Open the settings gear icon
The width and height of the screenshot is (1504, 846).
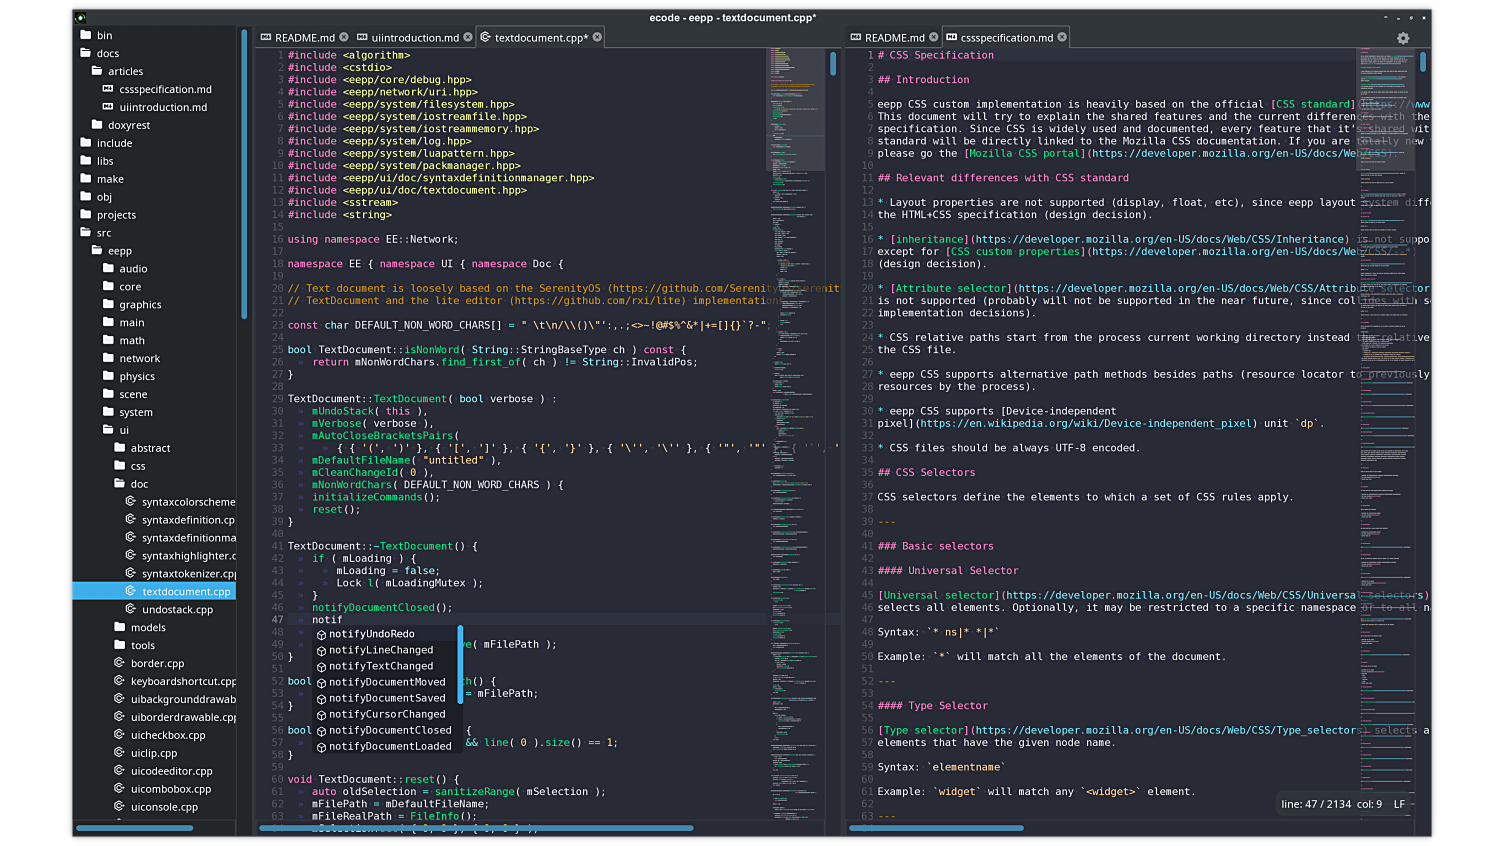coord(1403,38)
